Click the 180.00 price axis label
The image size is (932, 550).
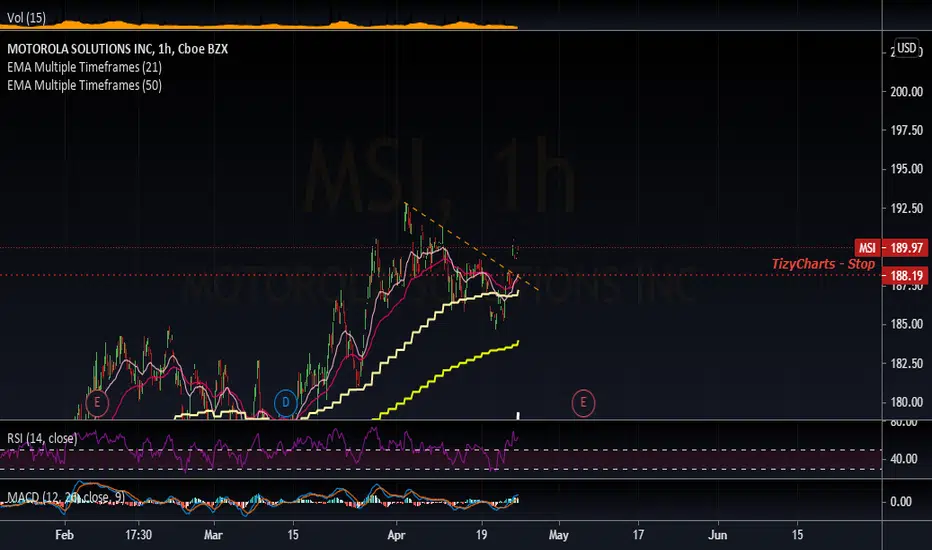pyautogui.click(x=906, y=402)
